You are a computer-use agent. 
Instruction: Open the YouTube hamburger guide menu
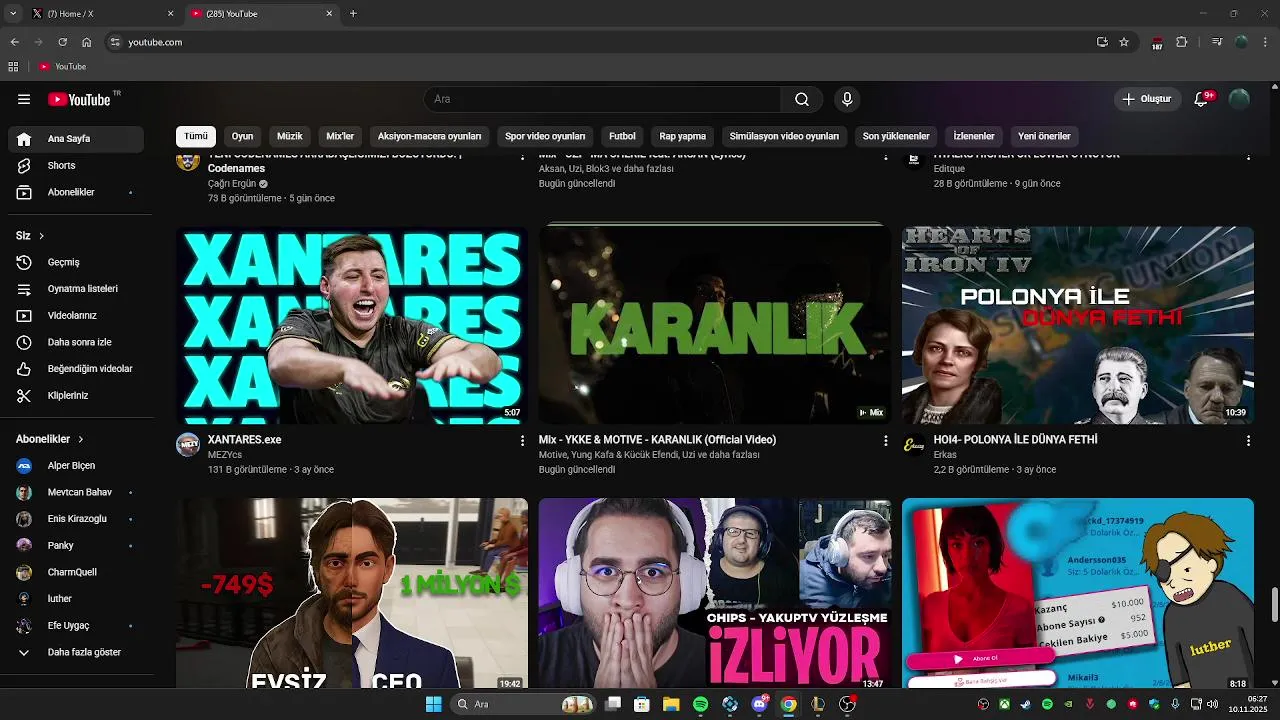(24, 99)
